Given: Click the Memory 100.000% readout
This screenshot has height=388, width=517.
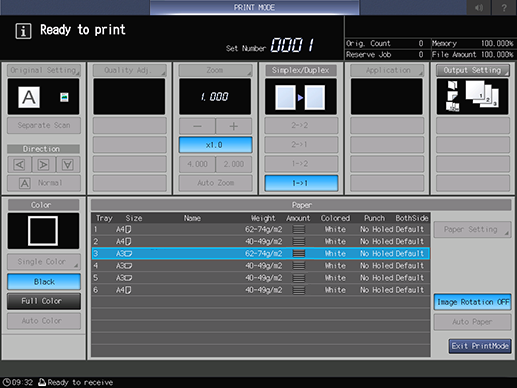Looking at the screenshot, I should pos(473,43).
